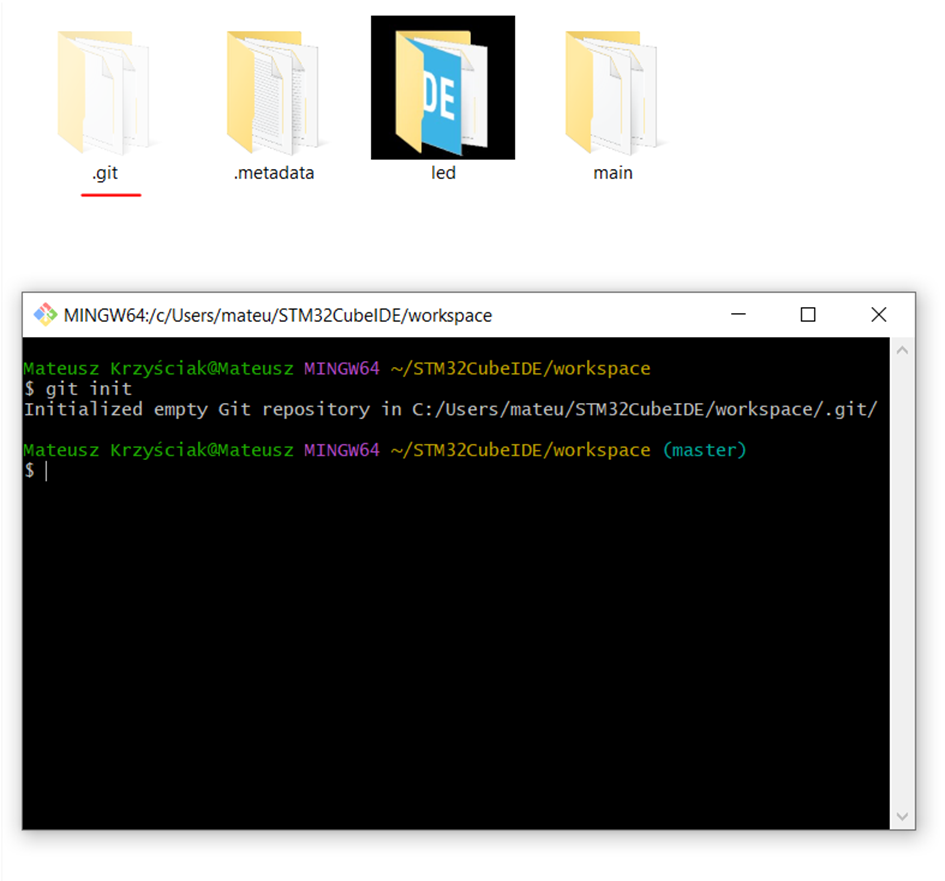Click the .metadata folder name label
The width and height of the screenshot is (945, 881).
274,173
